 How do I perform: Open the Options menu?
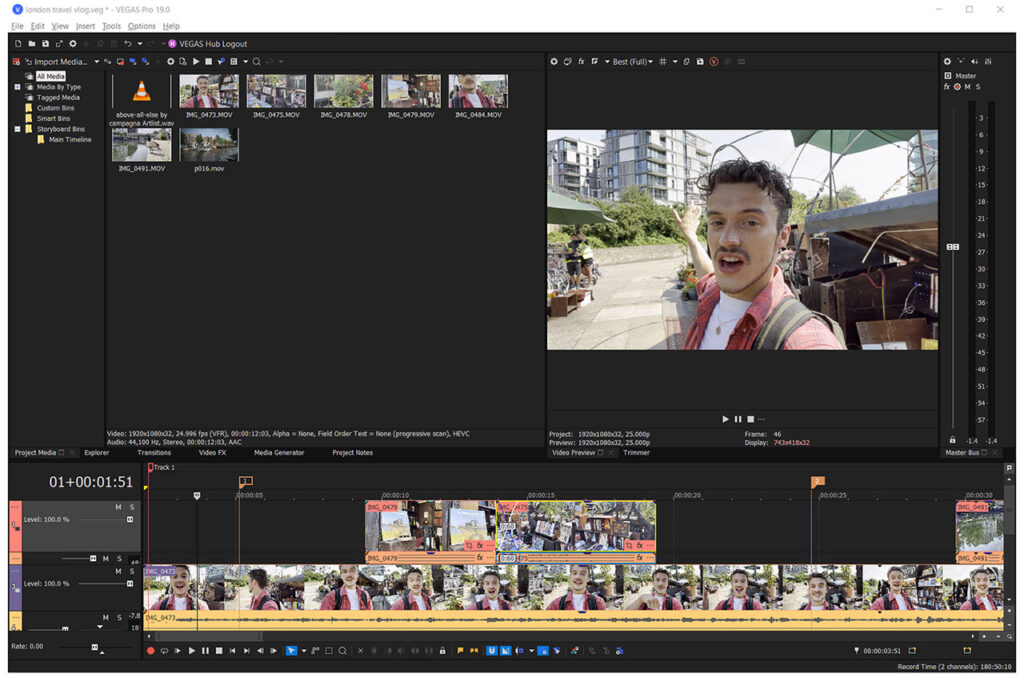coord(141,26)
